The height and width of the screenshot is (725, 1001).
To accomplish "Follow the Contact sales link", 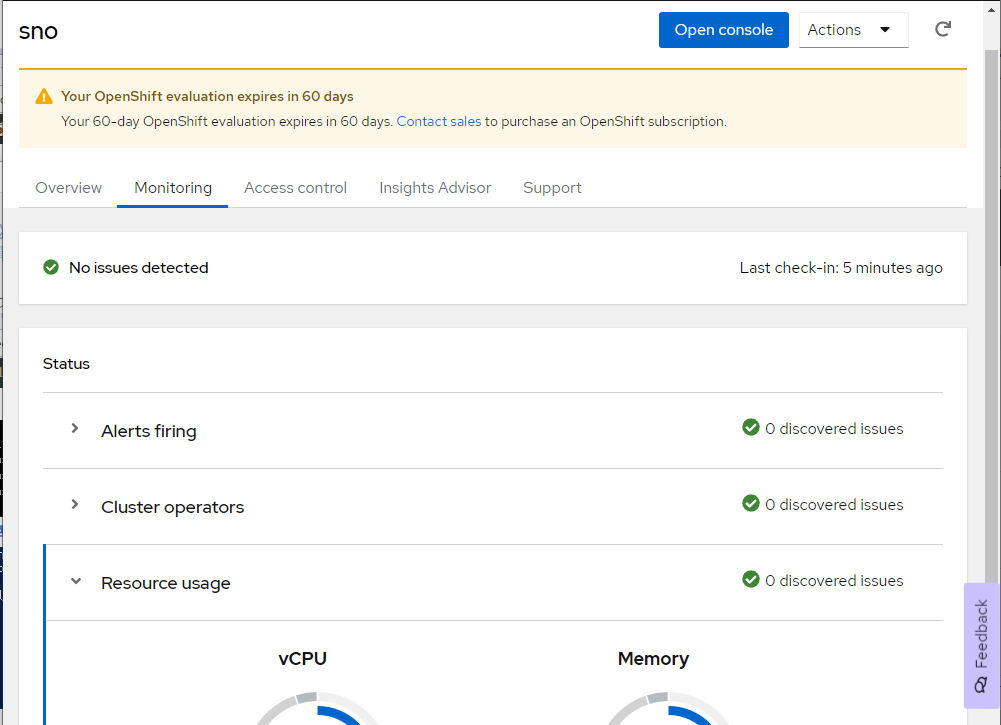I will (x=439, y=121).
